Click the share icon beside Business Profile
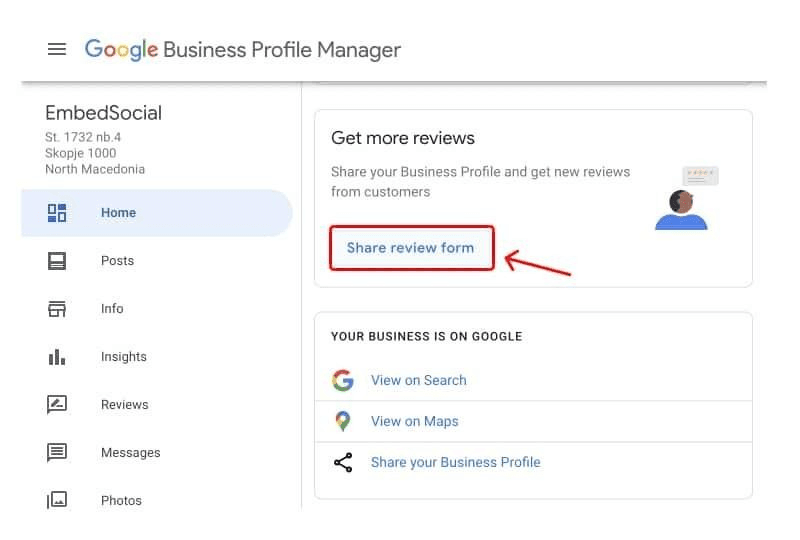800x540 pixels. tap(343, 463)
